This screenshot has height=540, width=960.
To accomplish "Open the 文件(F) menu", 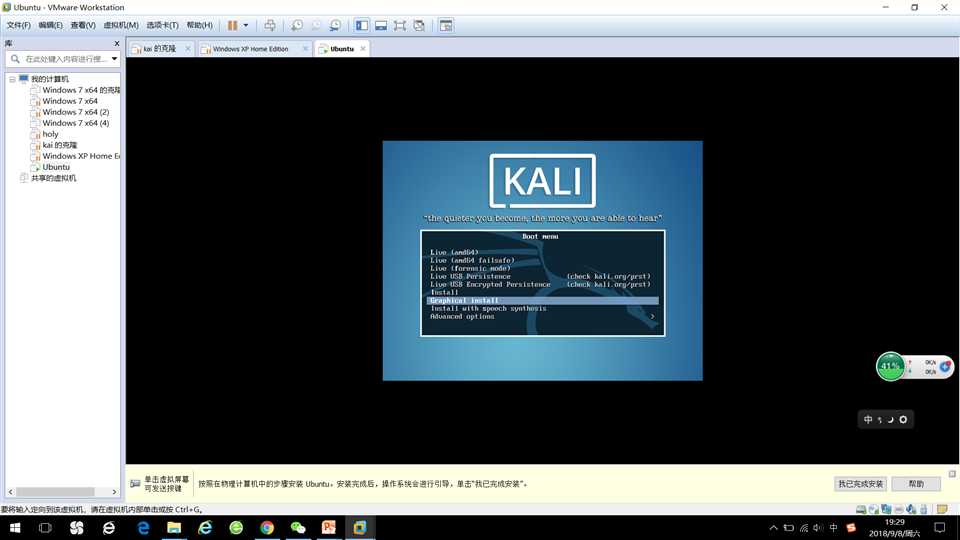I will [18, 25].
